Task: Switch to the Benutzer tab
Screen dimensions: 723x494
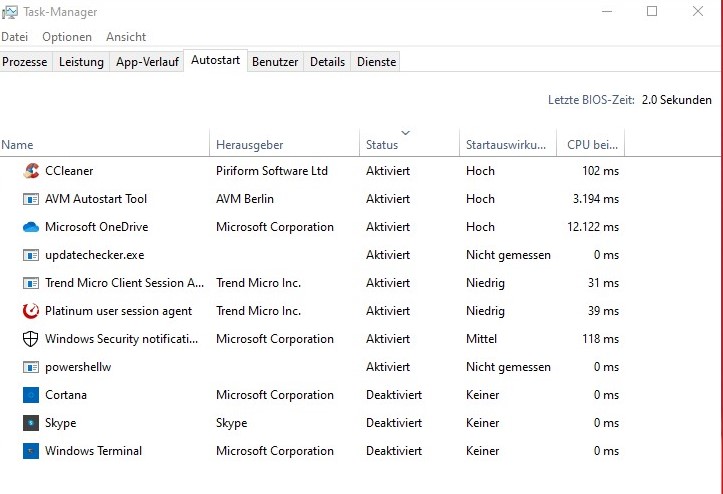Action: [275, 62]
